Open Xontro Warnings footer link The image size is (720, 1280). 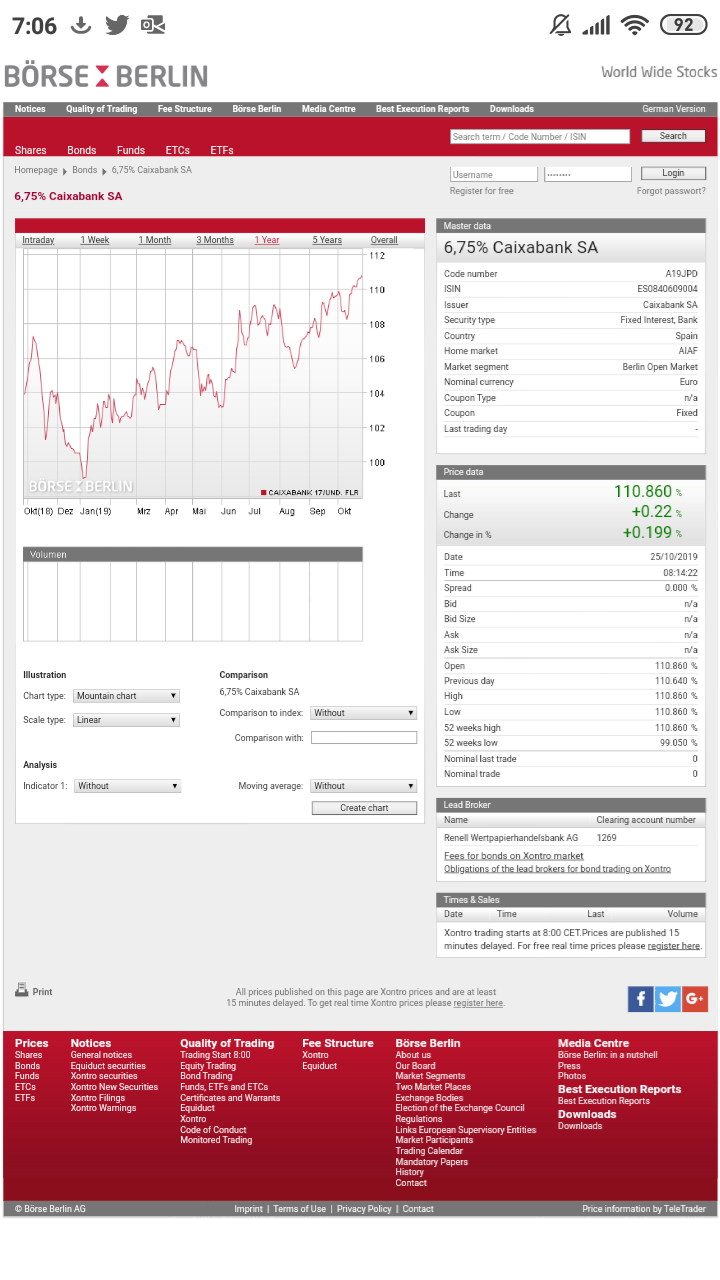[103, 1108]
